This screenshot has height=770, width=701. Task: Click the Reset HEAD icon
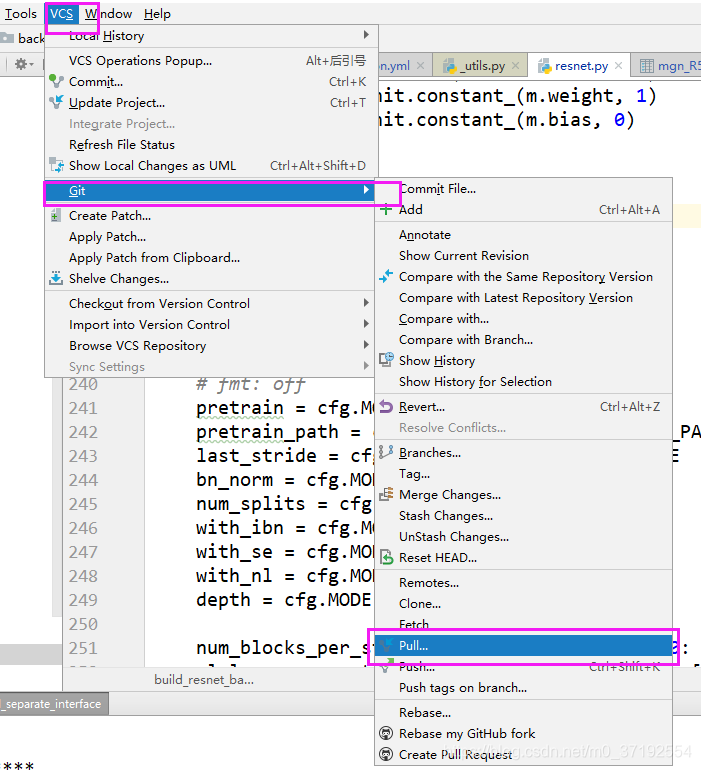pos(387,557)
